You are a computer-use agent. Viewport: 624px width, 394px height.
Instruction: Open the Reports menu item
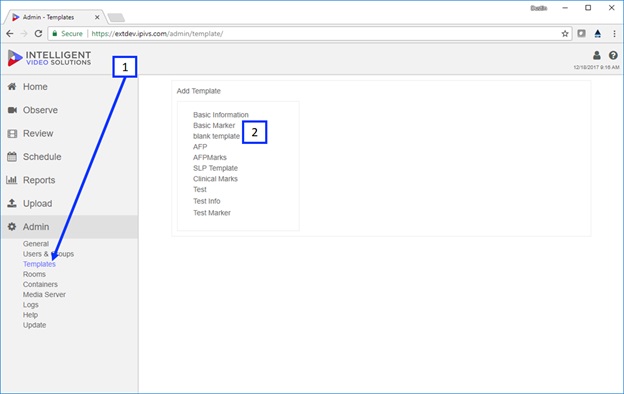tap(39, 180)
